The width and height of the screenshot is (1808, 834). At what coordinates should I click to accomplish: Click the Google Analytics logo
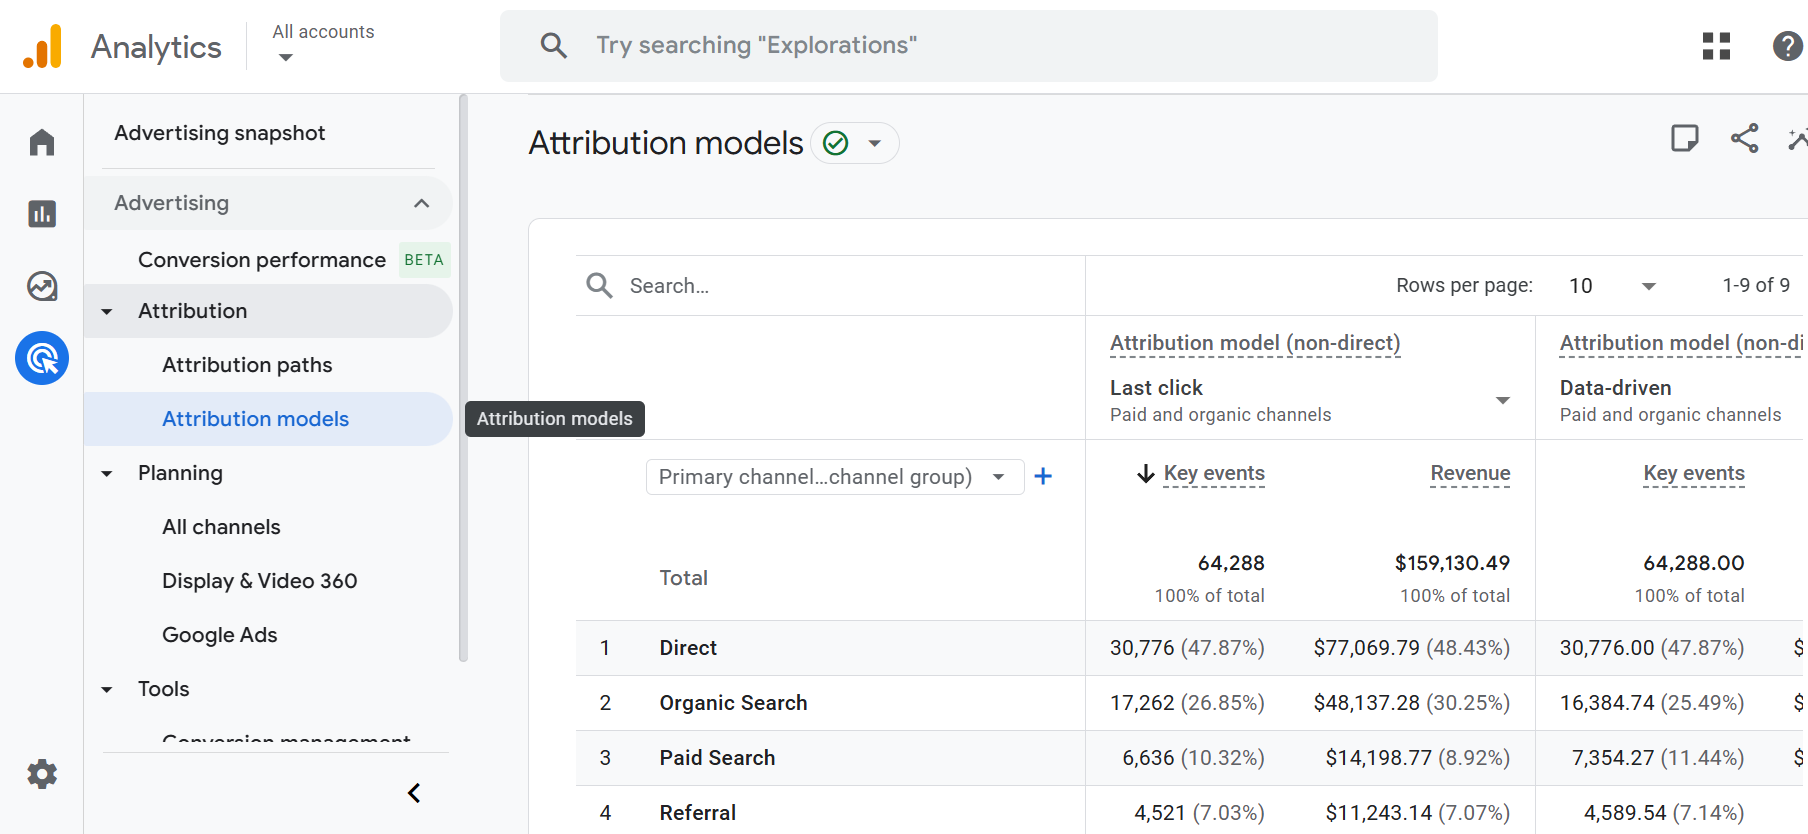[x=42, y=46]
